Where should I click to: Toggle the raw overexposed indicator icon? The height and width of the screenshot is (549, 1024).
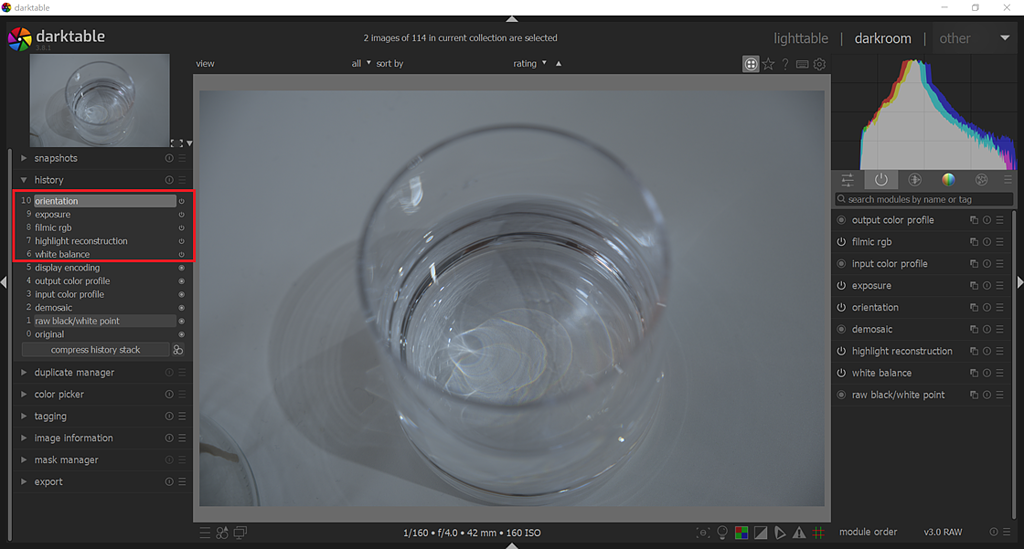pos(740,533)
